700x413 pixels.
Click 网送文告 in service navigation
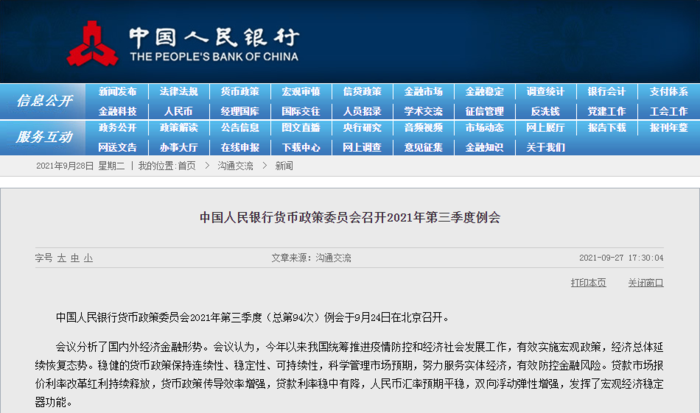(117, 147)
